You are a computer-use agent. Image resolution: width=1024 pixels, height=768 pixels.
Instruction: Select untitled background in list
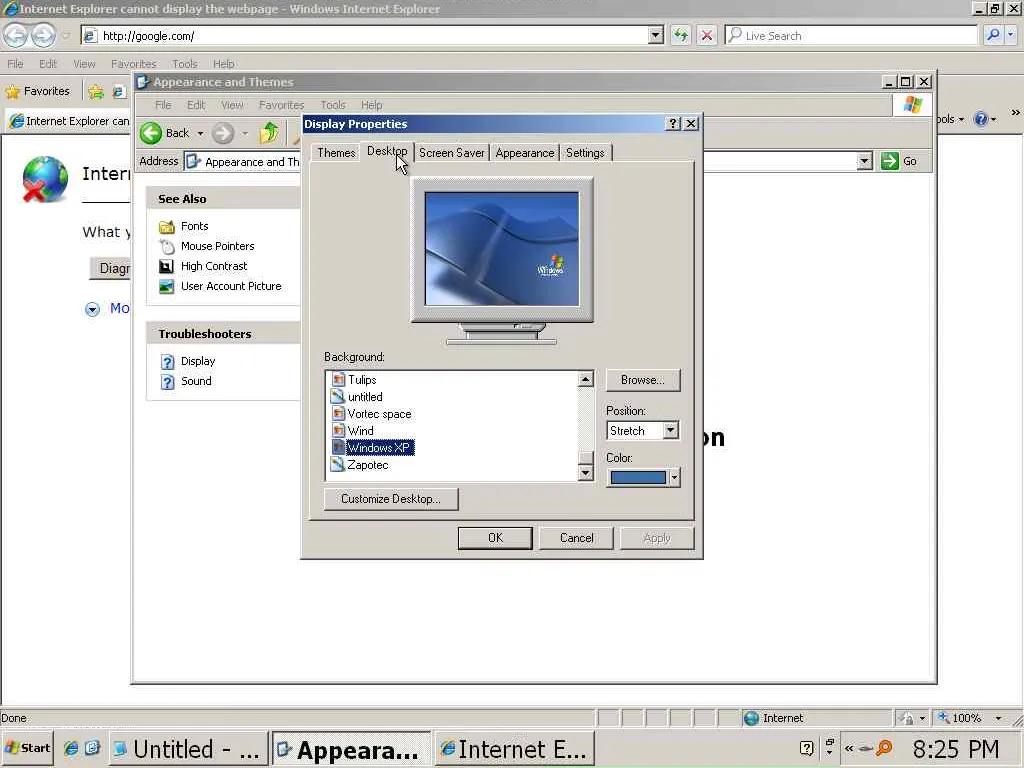(x=365, y=397)
